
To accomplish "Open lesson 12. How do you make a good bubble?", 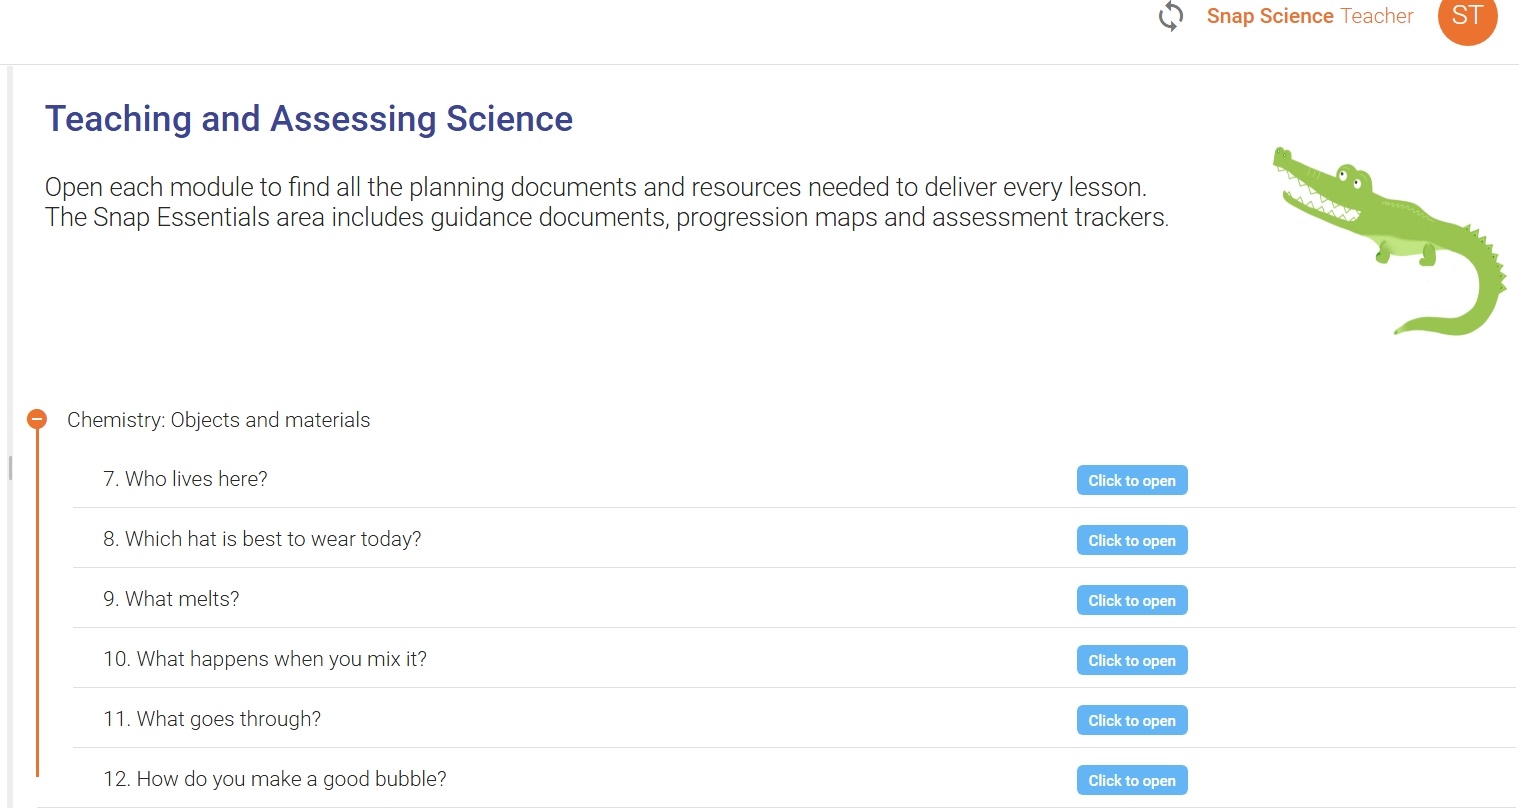I will click(x=1131, y=780).
